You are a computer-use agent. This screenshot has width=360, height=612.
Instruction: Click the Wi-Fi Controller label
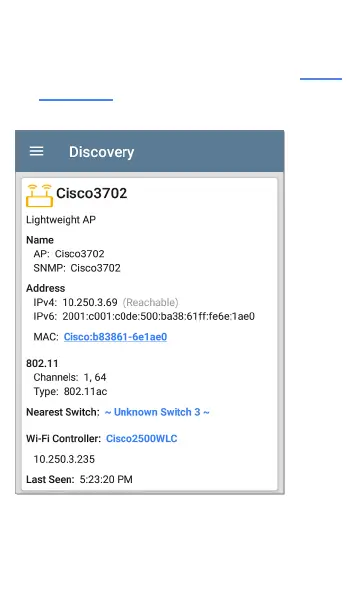[64, 439]
